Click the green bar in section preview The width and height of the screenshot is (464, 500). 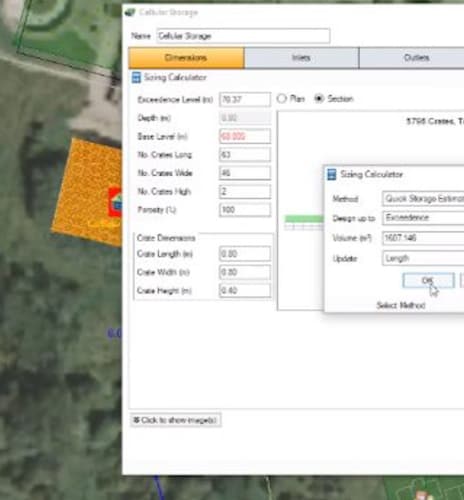pos(304,219)
